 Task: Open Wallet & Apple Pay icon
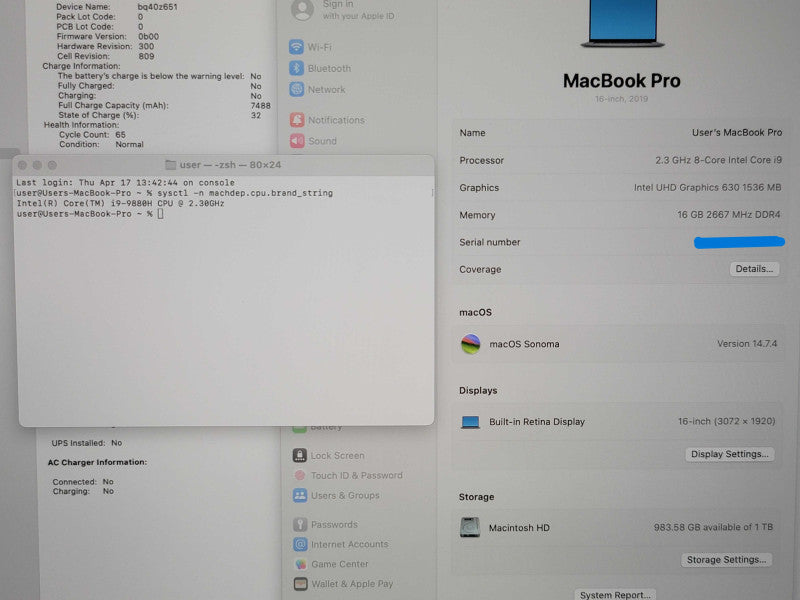pyautogui.click(x=301, y=584)
